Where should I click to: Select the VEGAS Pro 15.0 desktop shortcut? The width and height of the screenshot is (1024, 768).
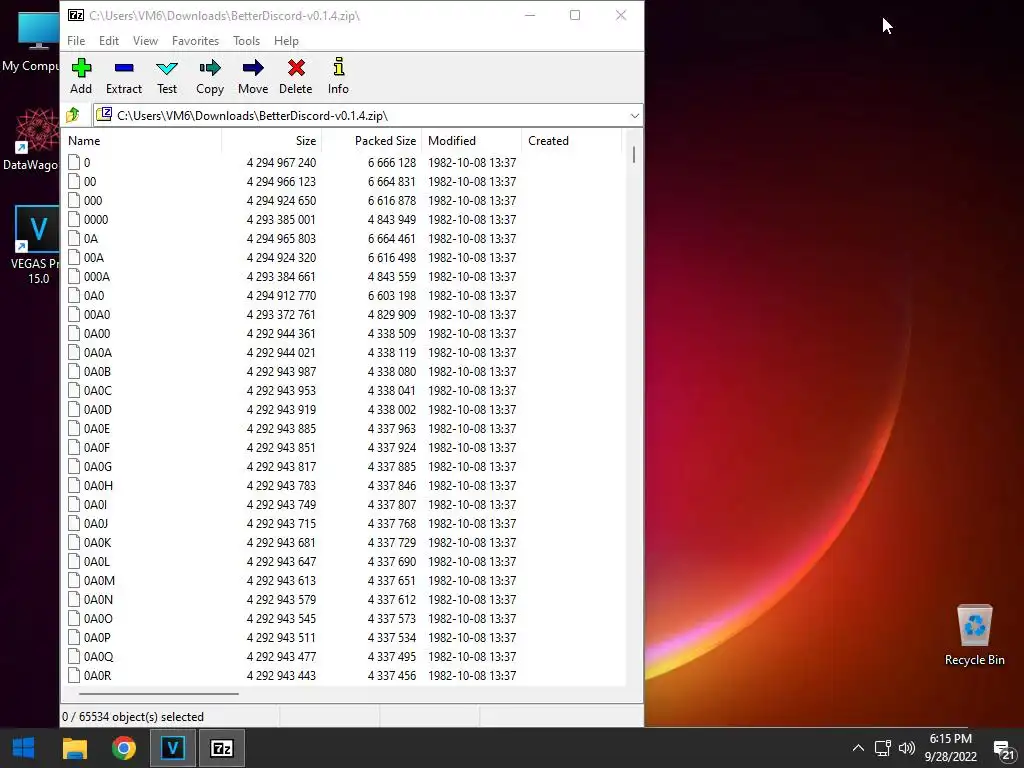(x=37, y=245)
